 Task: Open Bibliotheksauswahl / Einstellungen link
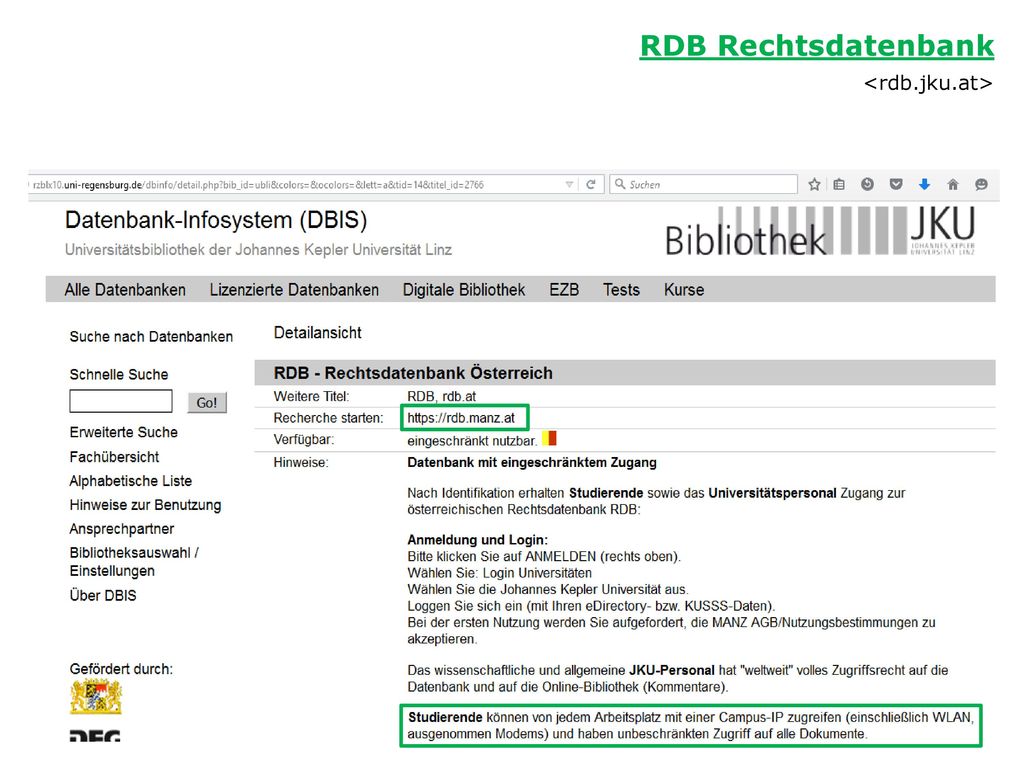point(134,562)
